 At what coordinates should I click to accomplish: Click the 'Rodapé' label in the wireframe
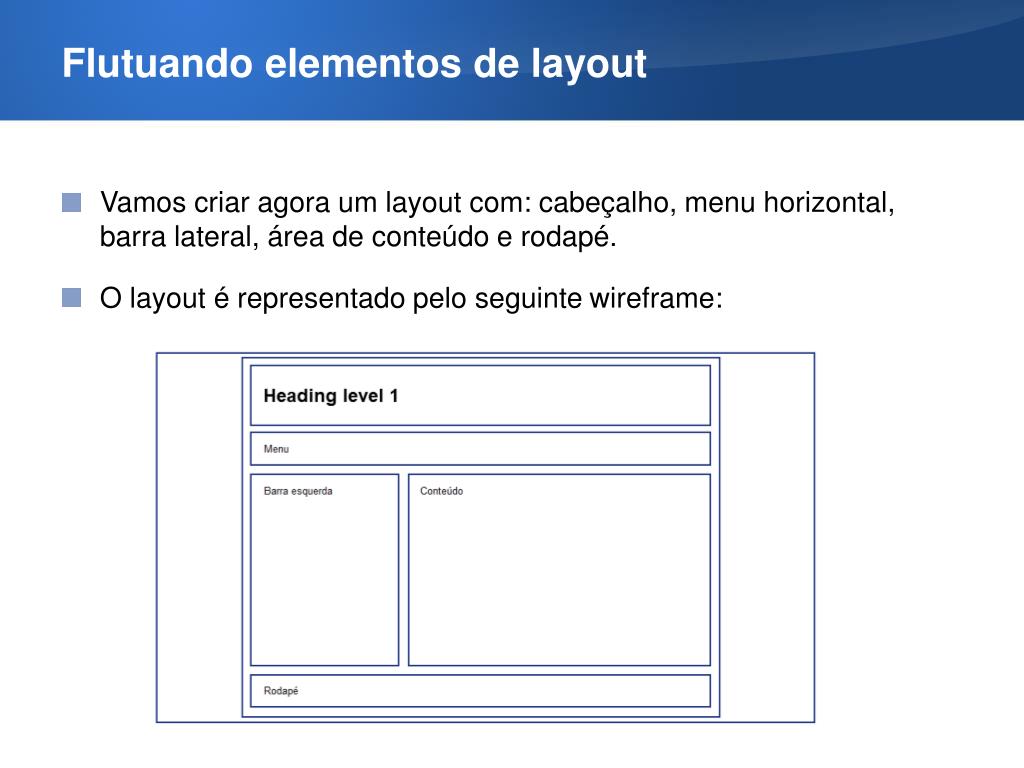[x=281, y=691]
